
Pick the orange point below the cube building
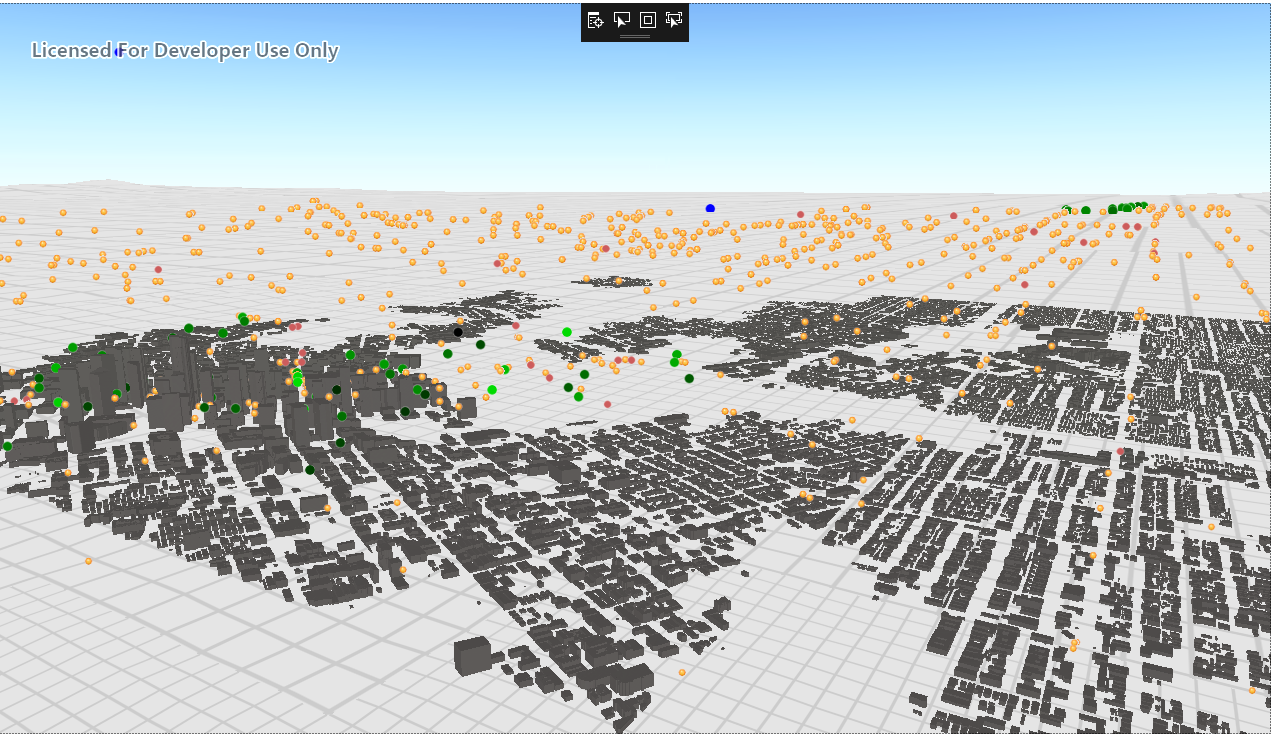point(682,672)
